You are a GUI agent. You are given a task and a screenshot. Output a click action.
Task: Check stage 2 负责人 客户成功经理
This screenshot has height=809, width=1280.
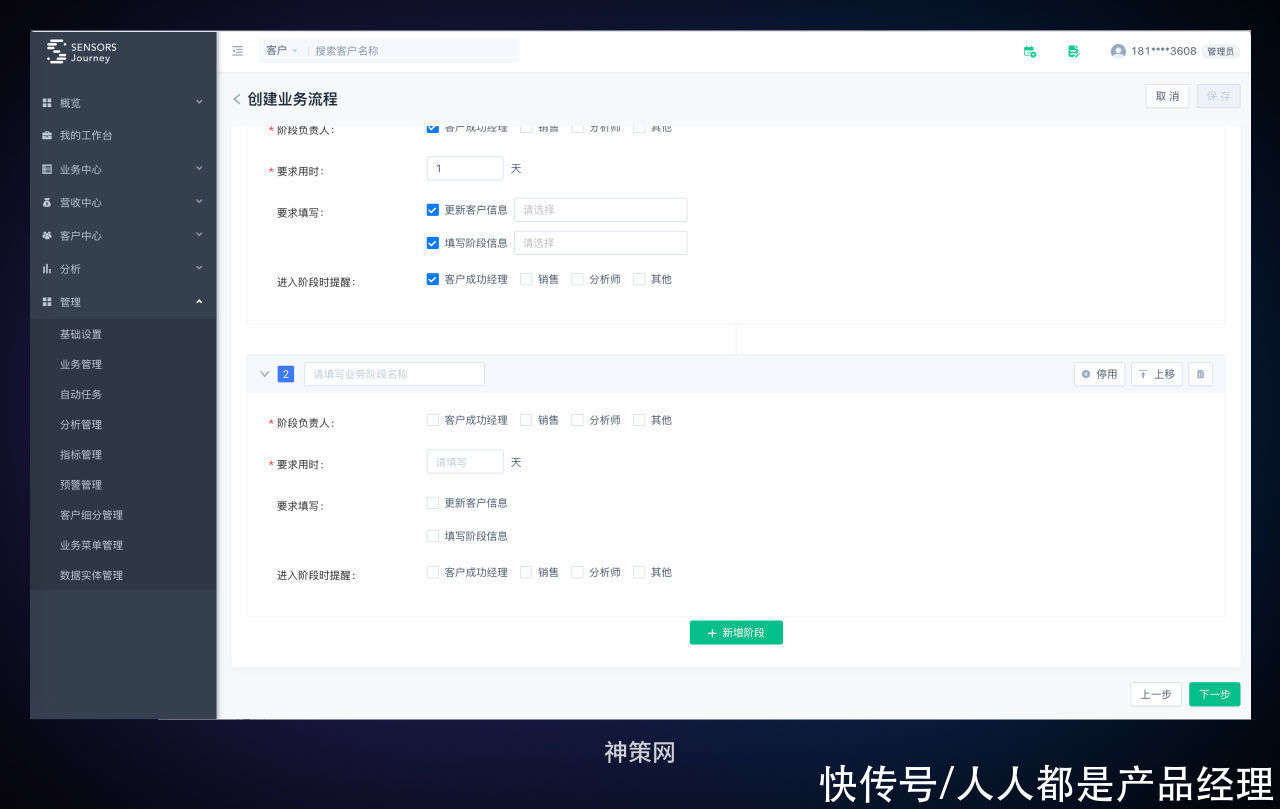point(433,420)
